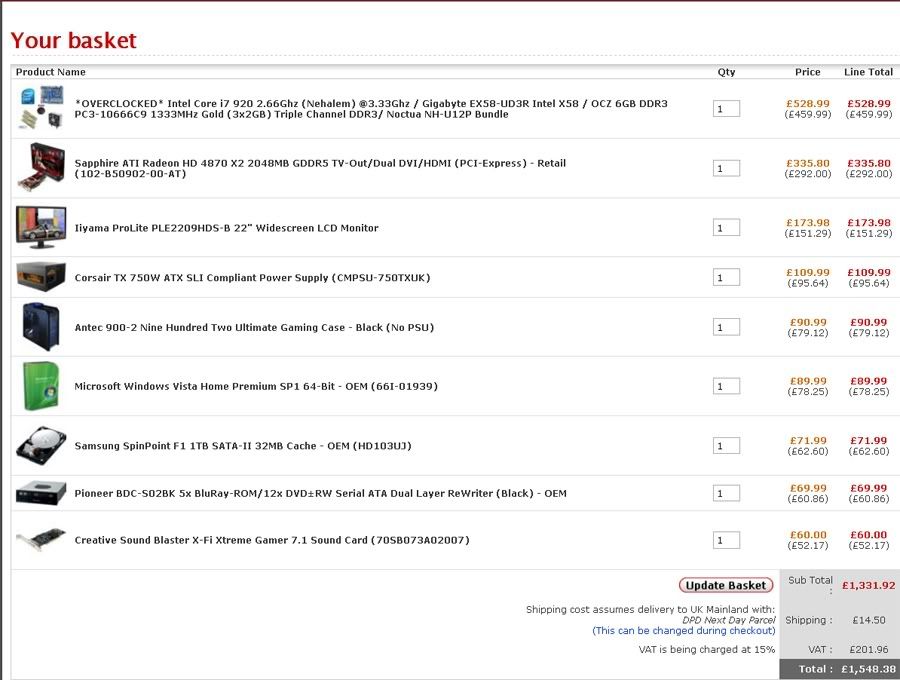Focus the Samsung SpinPoint quantity box
The width and height of the screenshot is (900, 680).
pos(726,446)
